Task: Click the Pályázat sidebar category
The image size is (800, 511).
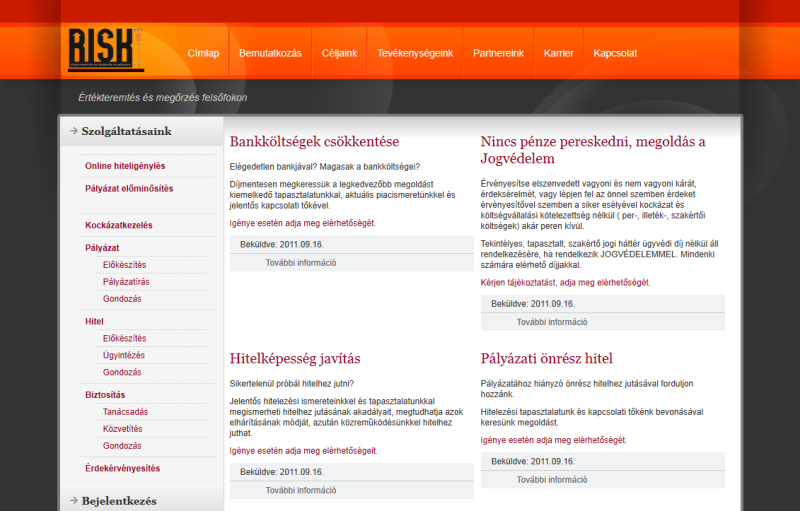Action: (102, 248)
